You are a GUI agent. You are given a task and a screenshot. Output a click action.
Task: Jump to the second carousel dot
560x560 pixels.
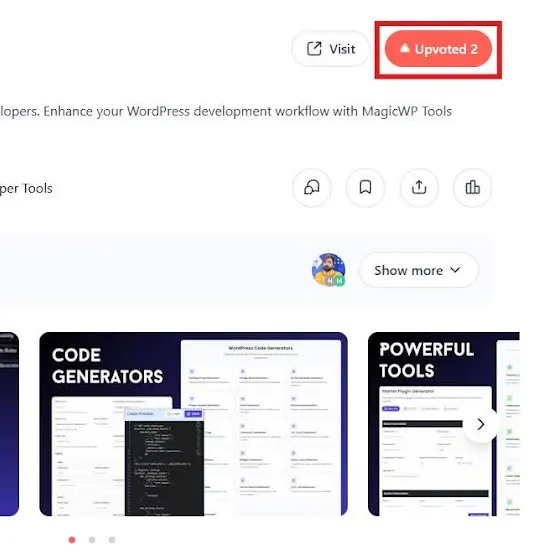92,540
